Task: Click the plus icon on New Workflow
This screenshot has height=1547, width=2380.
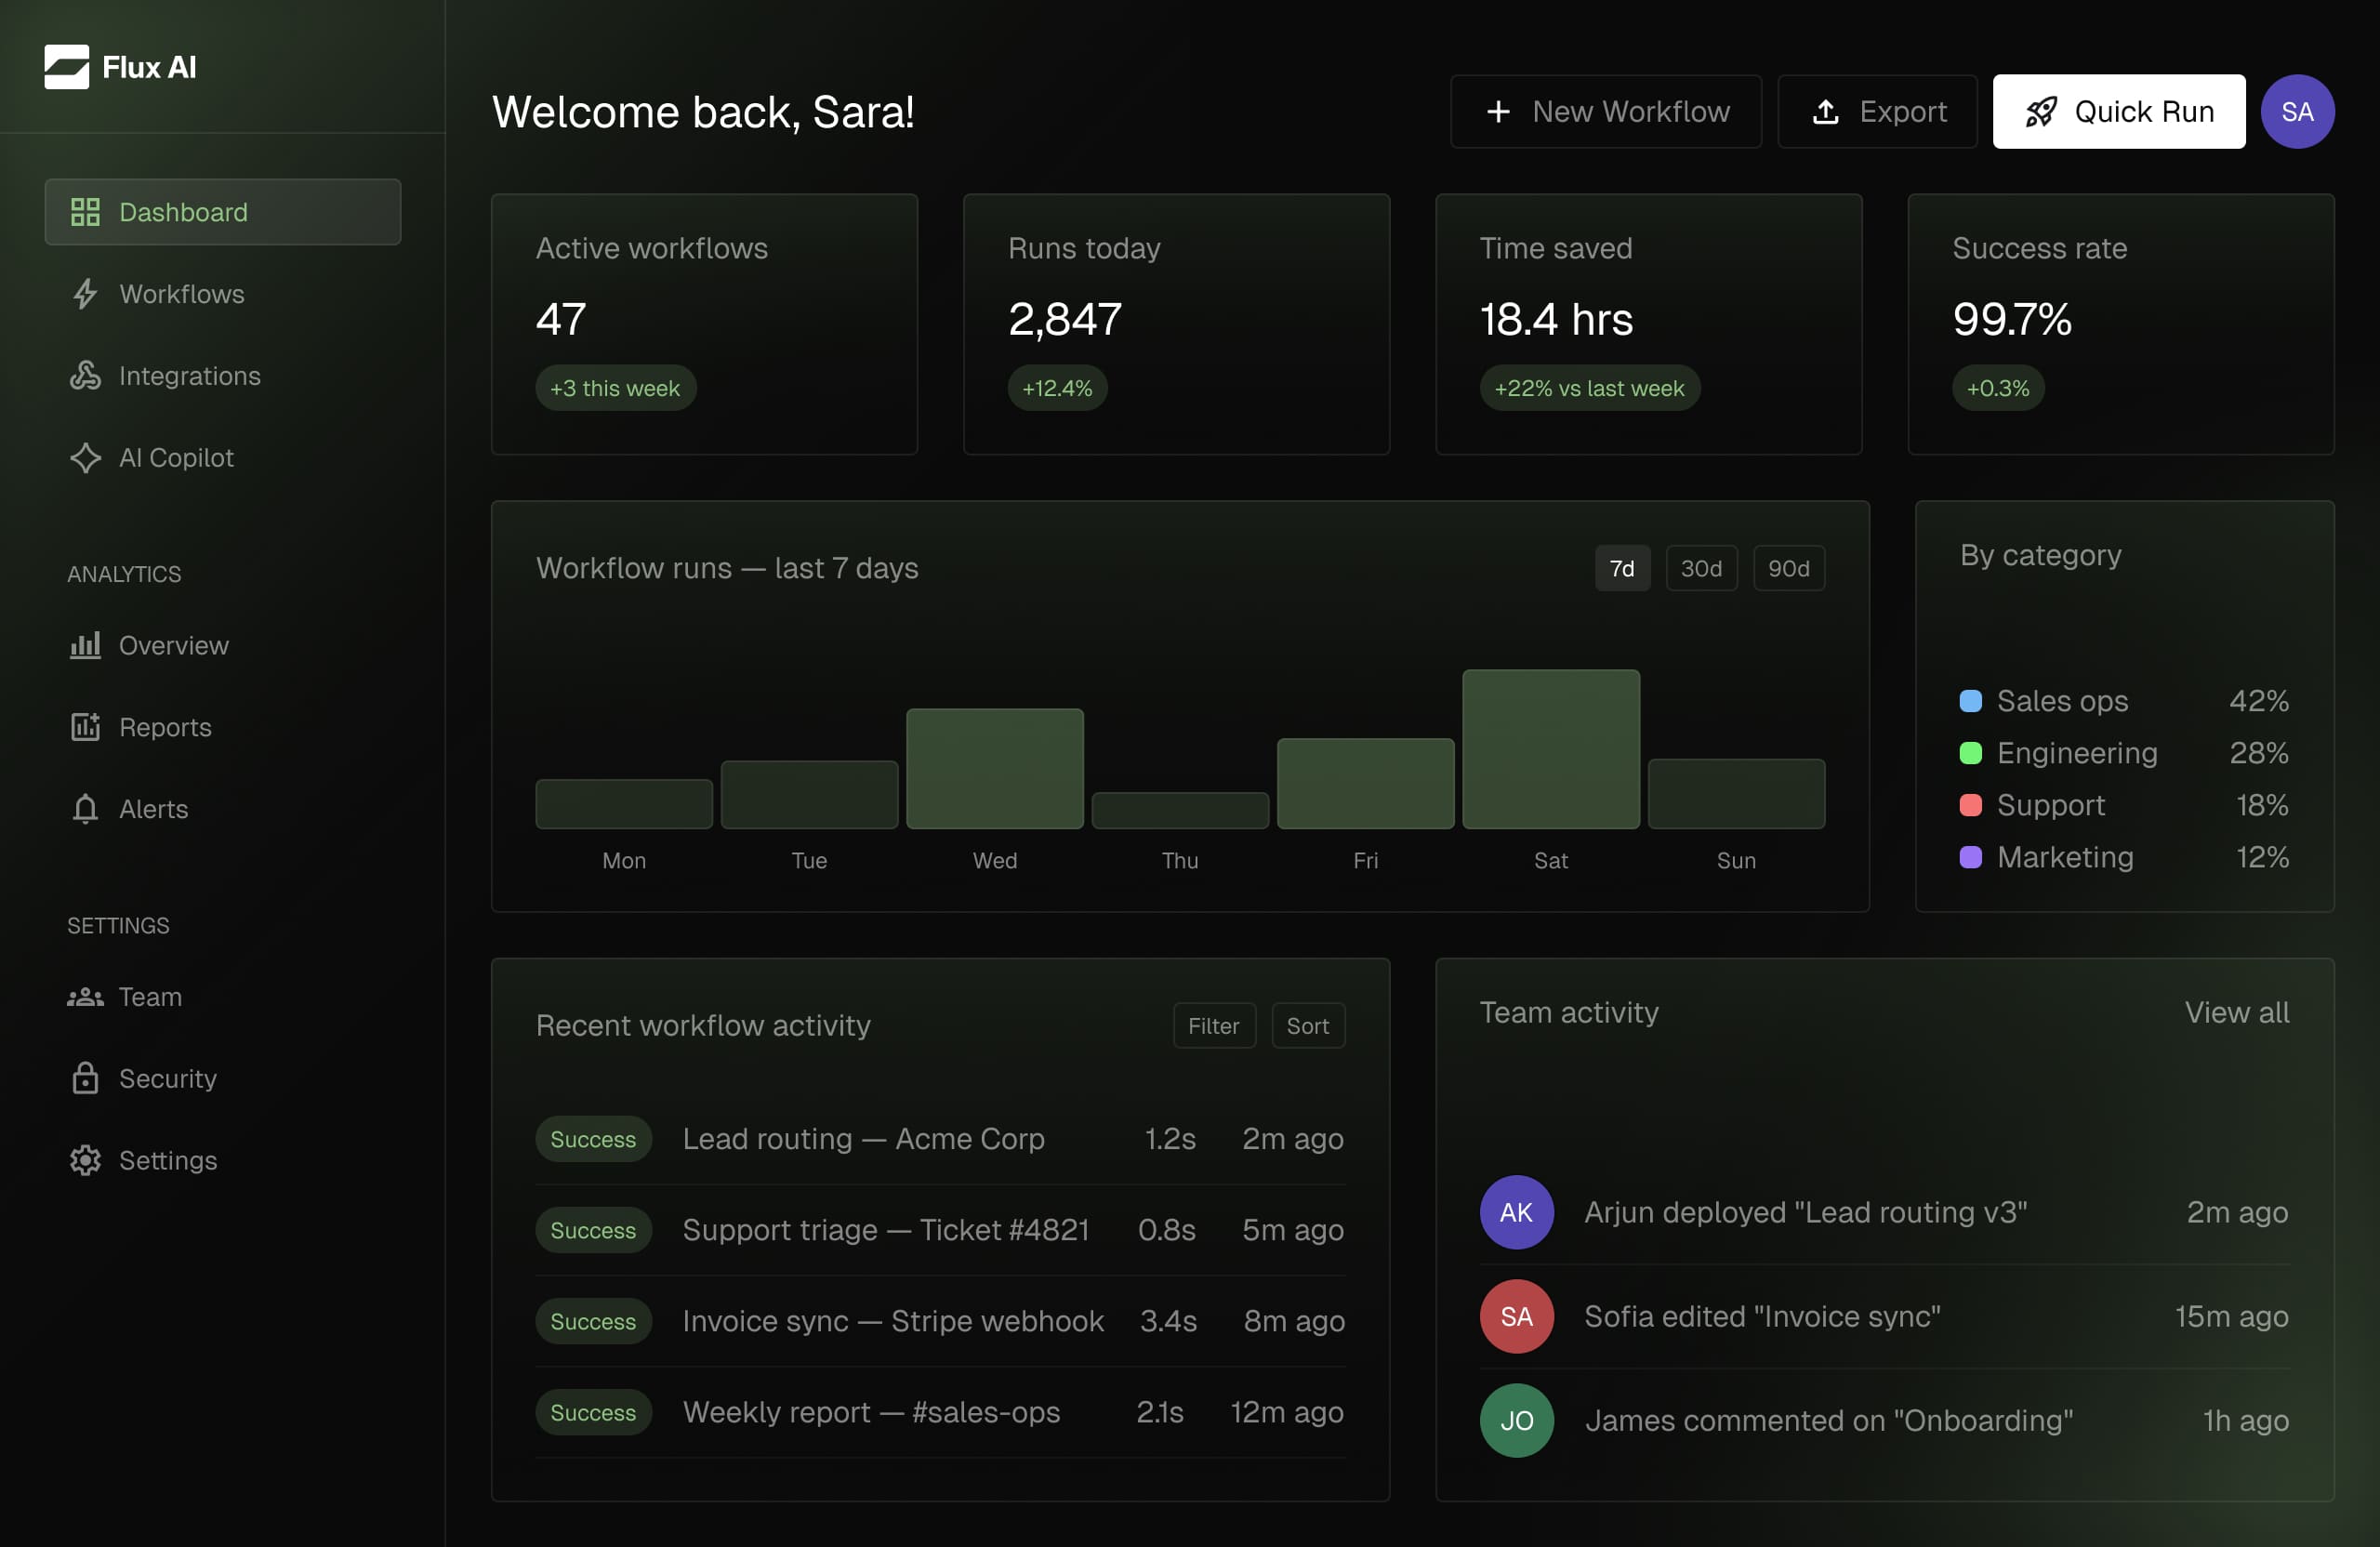Action: tap(1498, 111)
